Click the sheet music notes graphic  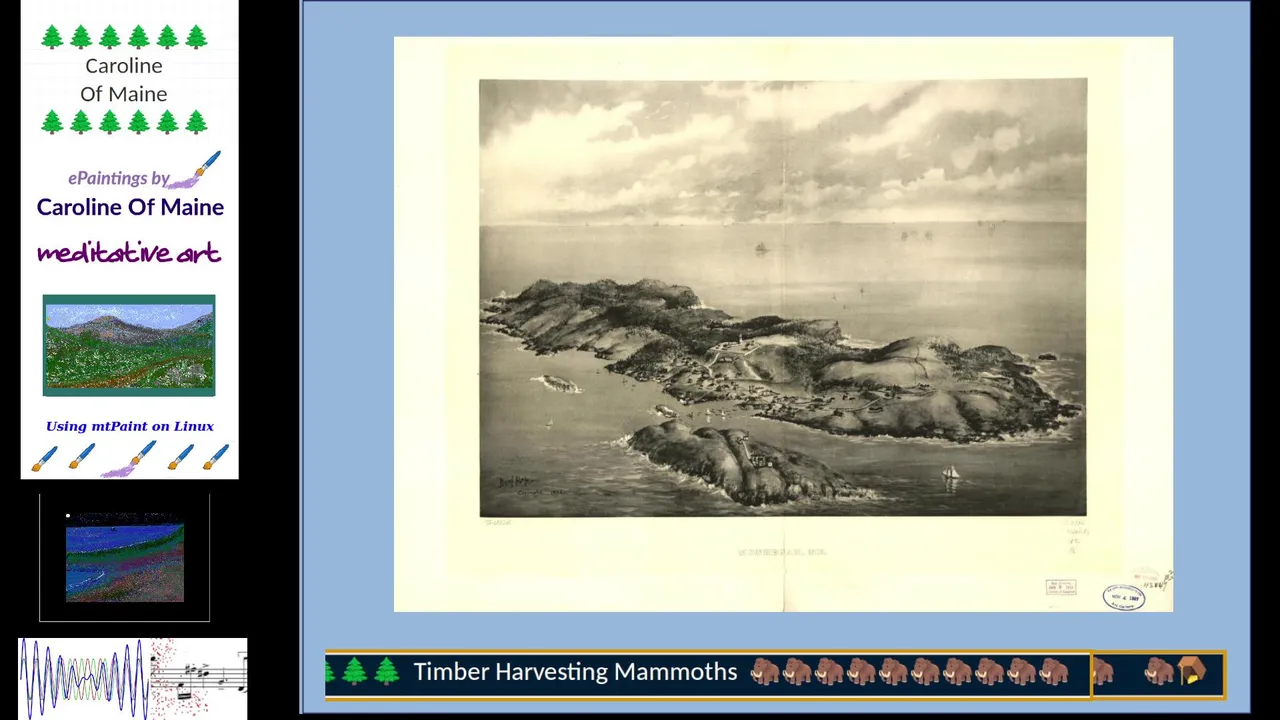pos(199,678)
